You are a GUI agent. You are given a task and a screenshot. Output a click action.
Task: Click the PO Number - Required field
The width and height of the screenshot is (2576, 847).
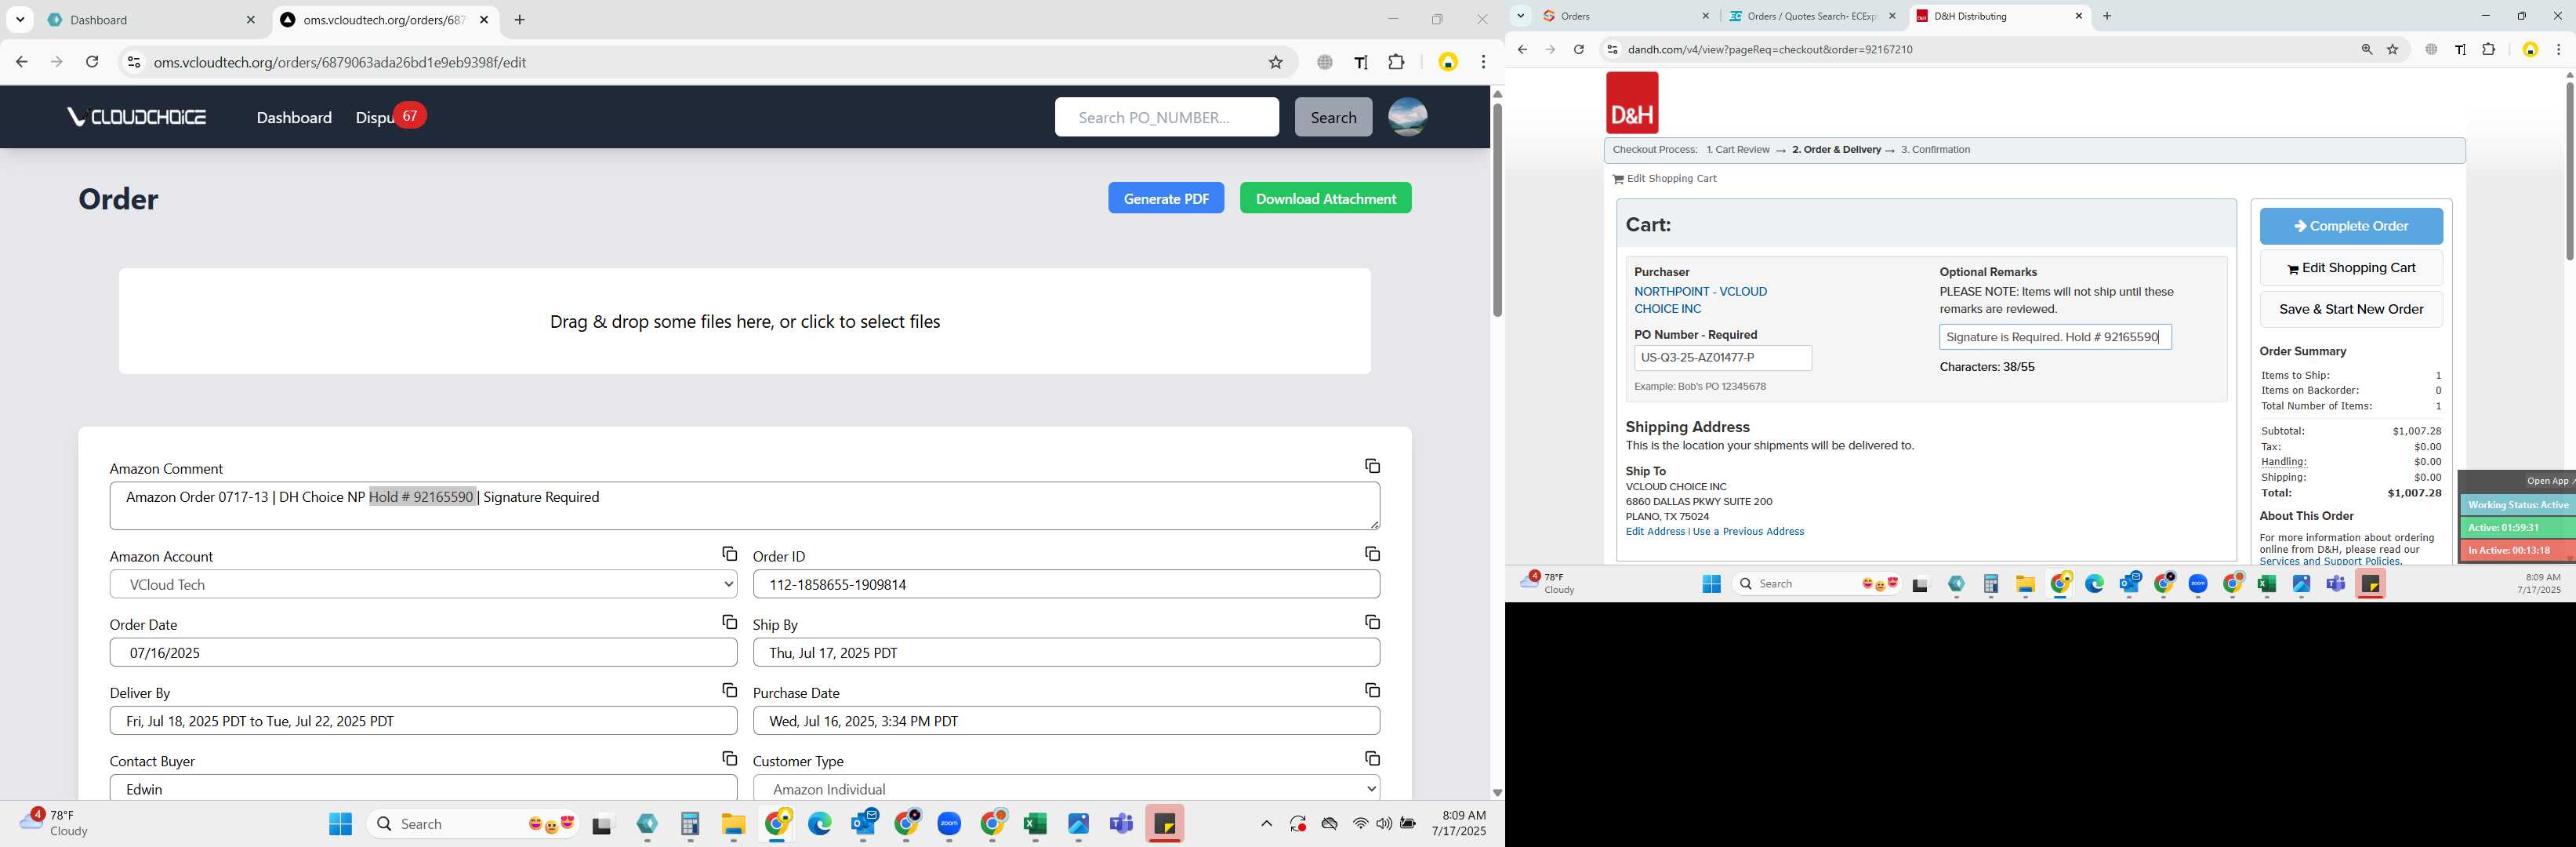1722,357
